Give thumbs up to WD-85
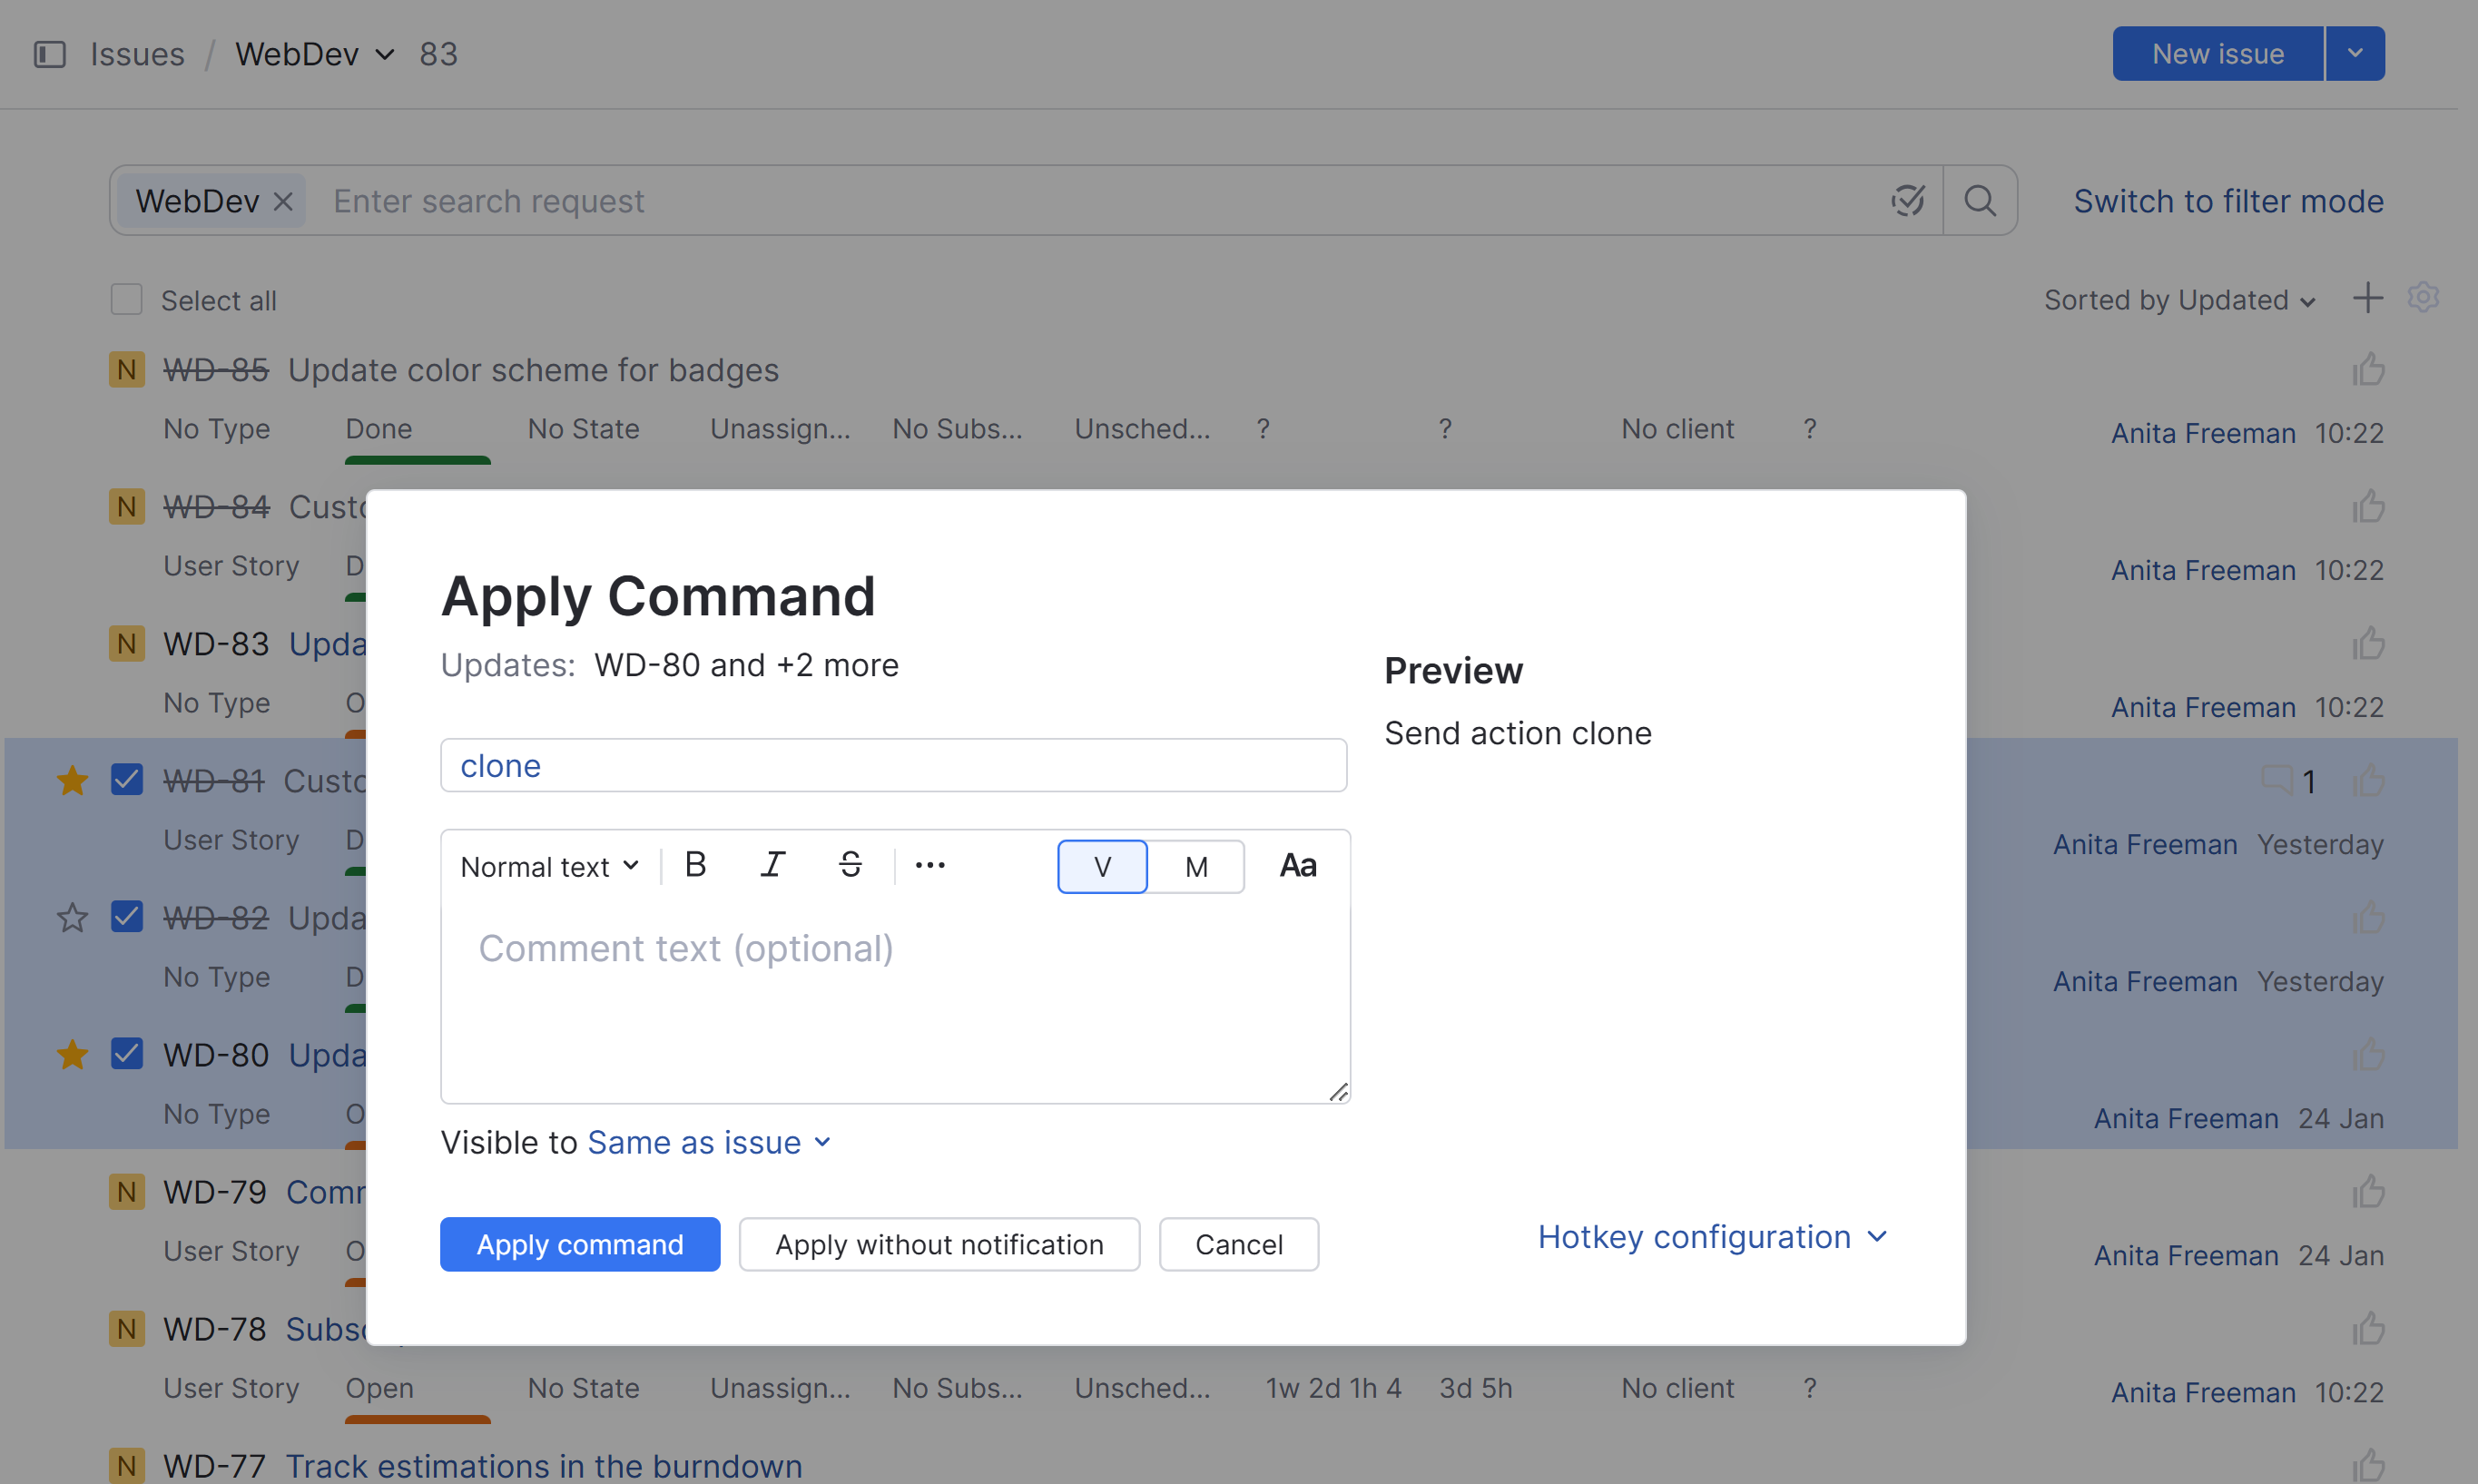 tap(2368, 370)
